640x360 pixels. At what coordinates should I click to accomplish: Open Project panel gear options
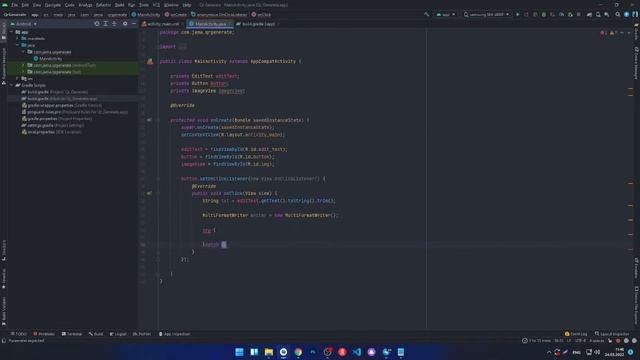tap(125, 24)
